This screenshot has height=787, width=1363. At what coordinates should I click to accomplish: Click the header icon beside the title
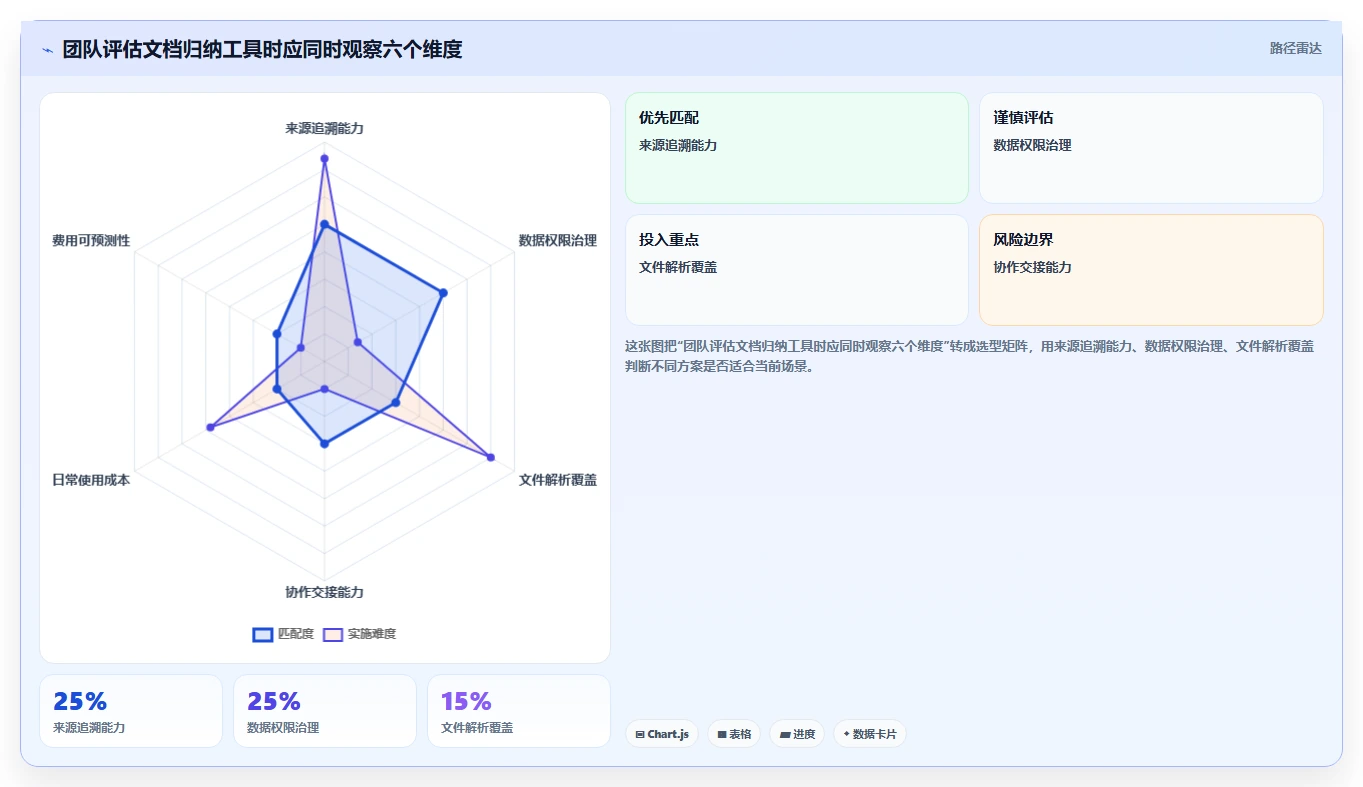(x=47, y=50)
